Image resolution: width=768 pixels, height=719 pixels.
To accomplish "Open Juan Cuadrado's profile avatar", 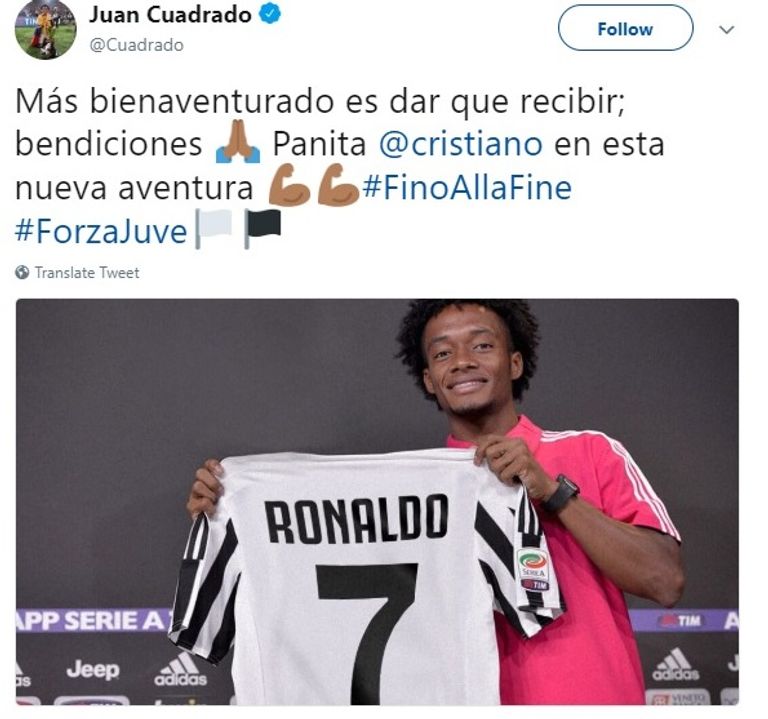I will point(45,28).
